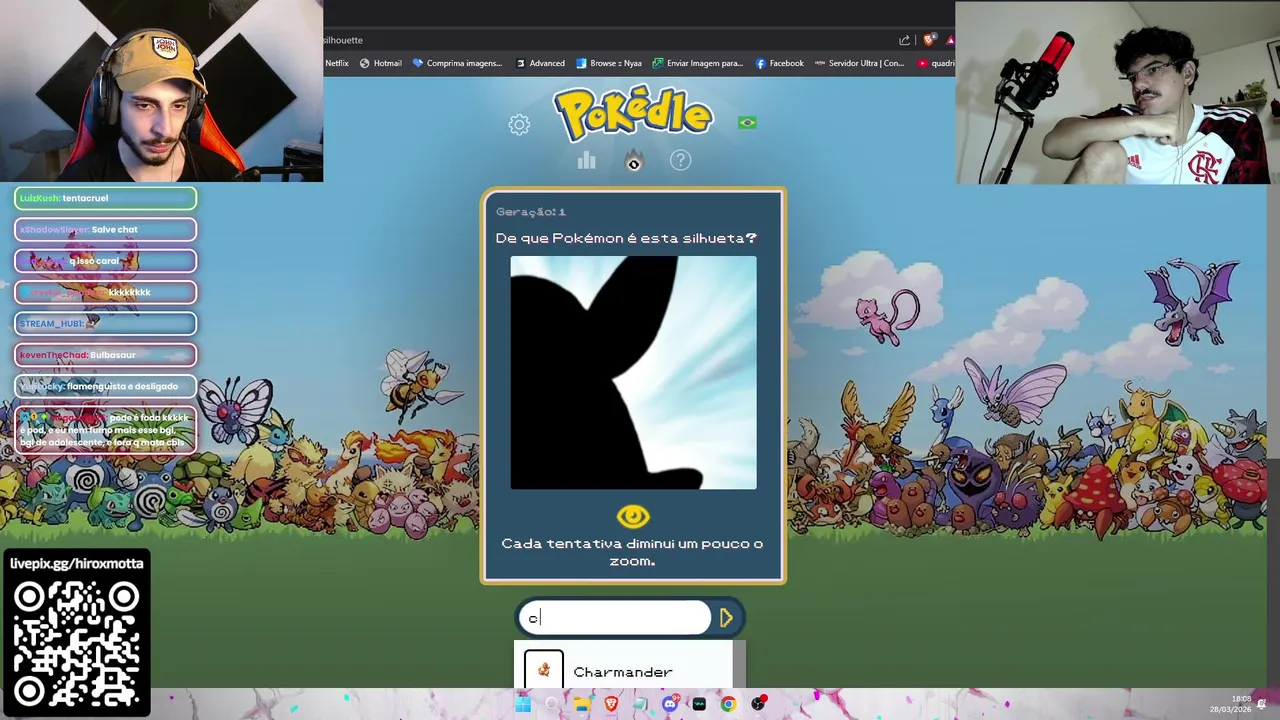Submit guess with yellow arrow button
Image resolution: width=1280 pixels, height=720 pixels.
point(727,618)
